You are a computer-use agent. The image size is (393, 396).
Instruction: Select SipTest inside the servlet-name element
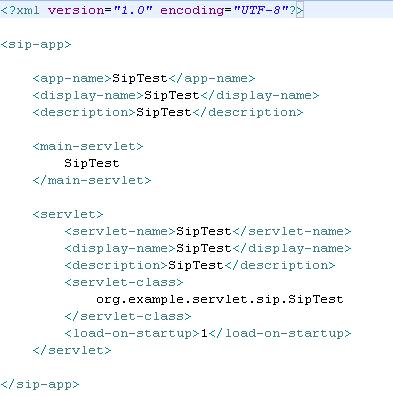(204, 231)
